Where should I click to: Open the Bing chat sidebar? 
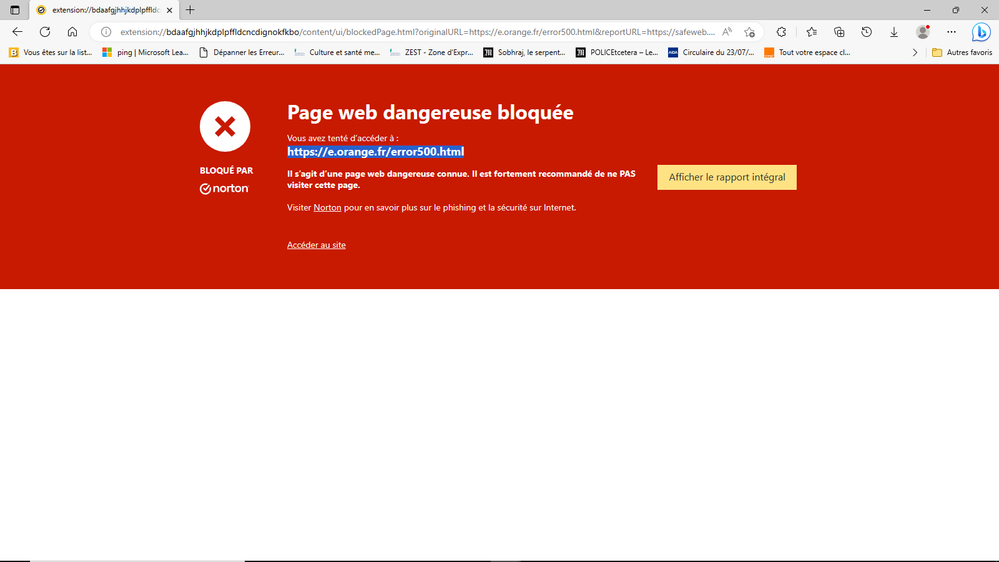click(x=981, y=32)
